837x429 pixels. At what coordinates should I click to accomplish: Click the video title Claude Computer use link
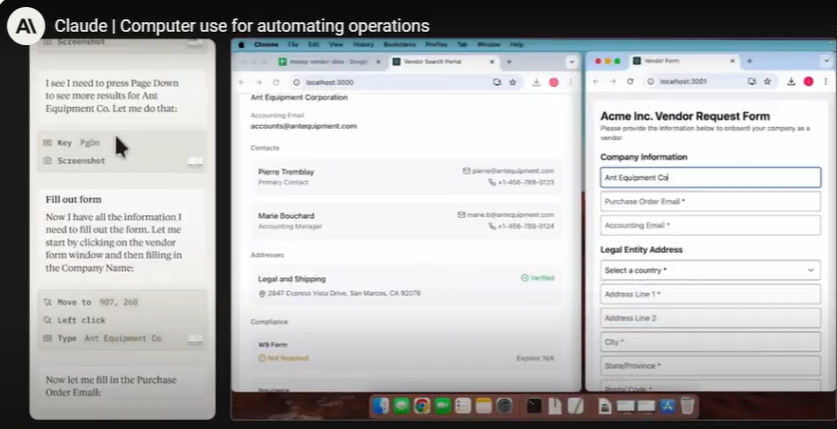pos(242,26)
